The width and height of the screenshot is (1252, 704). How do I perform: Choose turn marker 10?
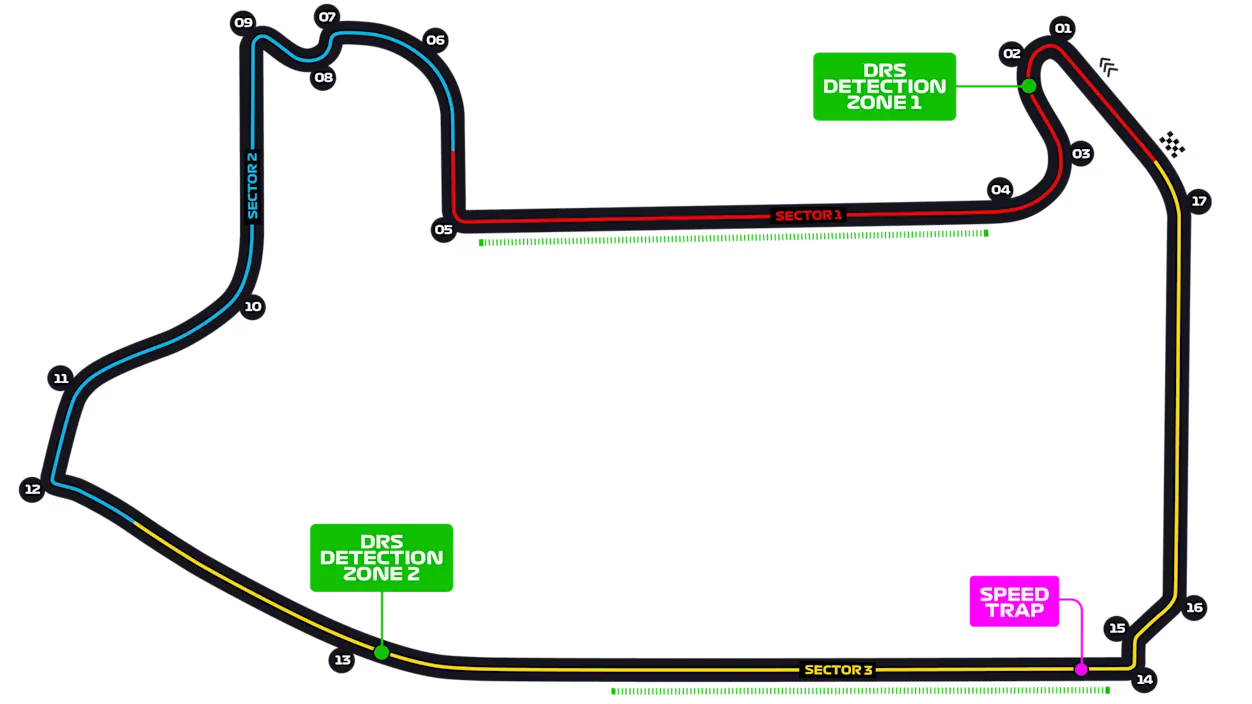[x=253, y=307]
